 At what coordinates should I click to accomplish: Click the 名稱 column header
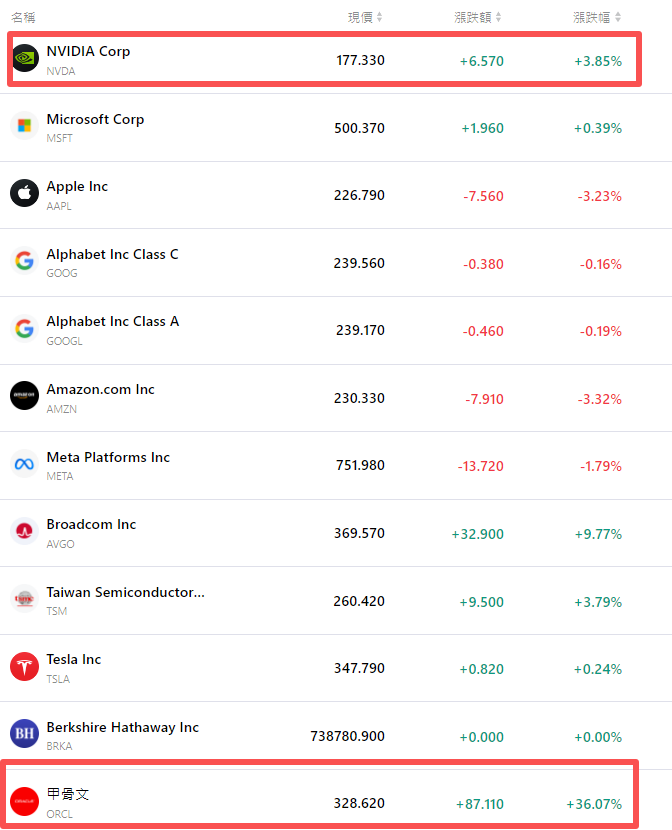[23, 17]
